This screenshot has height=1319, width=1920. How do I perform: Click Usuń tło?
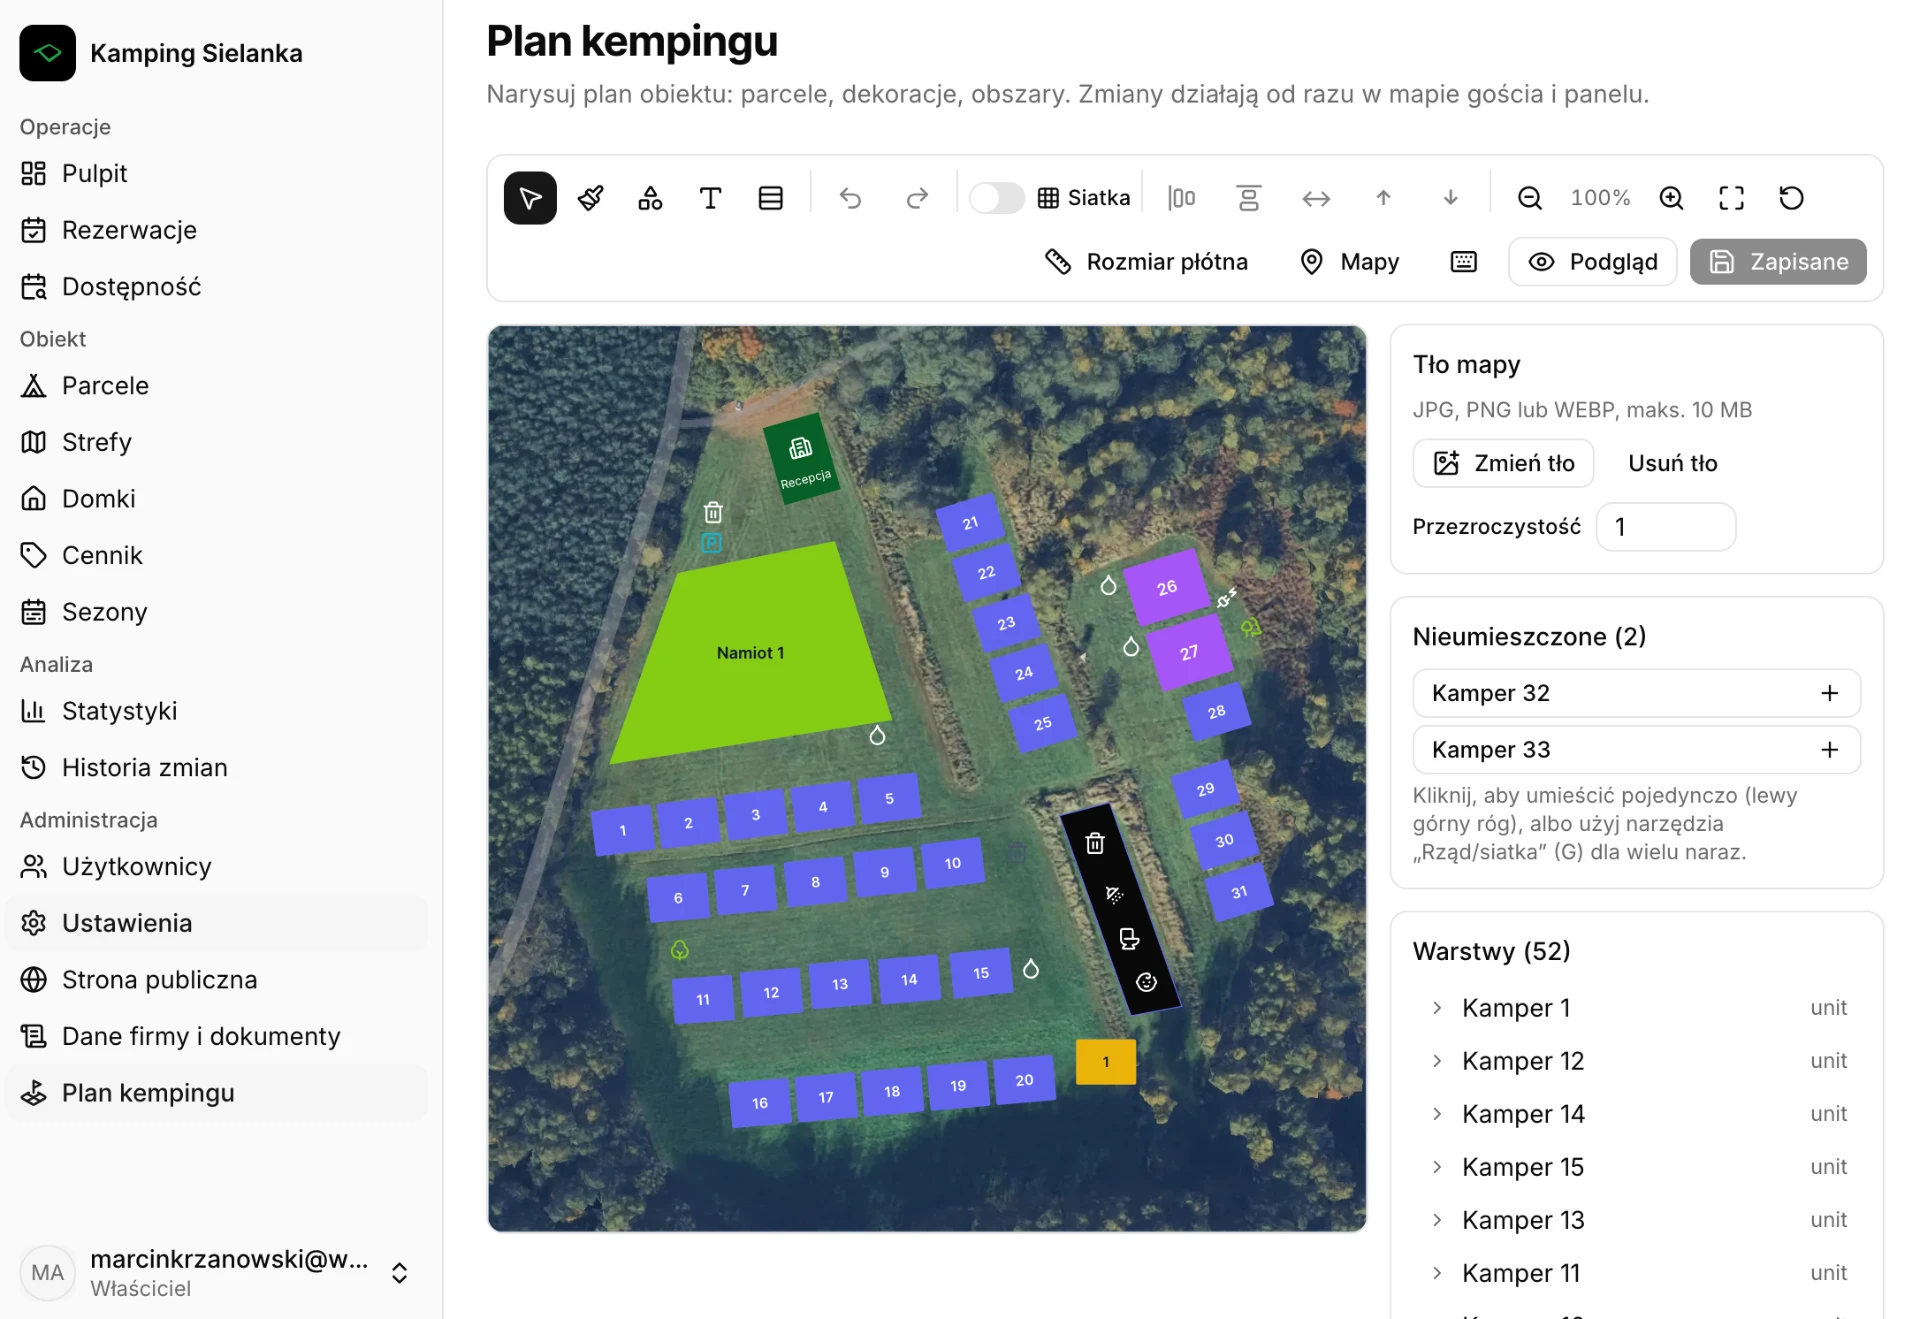point(1673,463)
